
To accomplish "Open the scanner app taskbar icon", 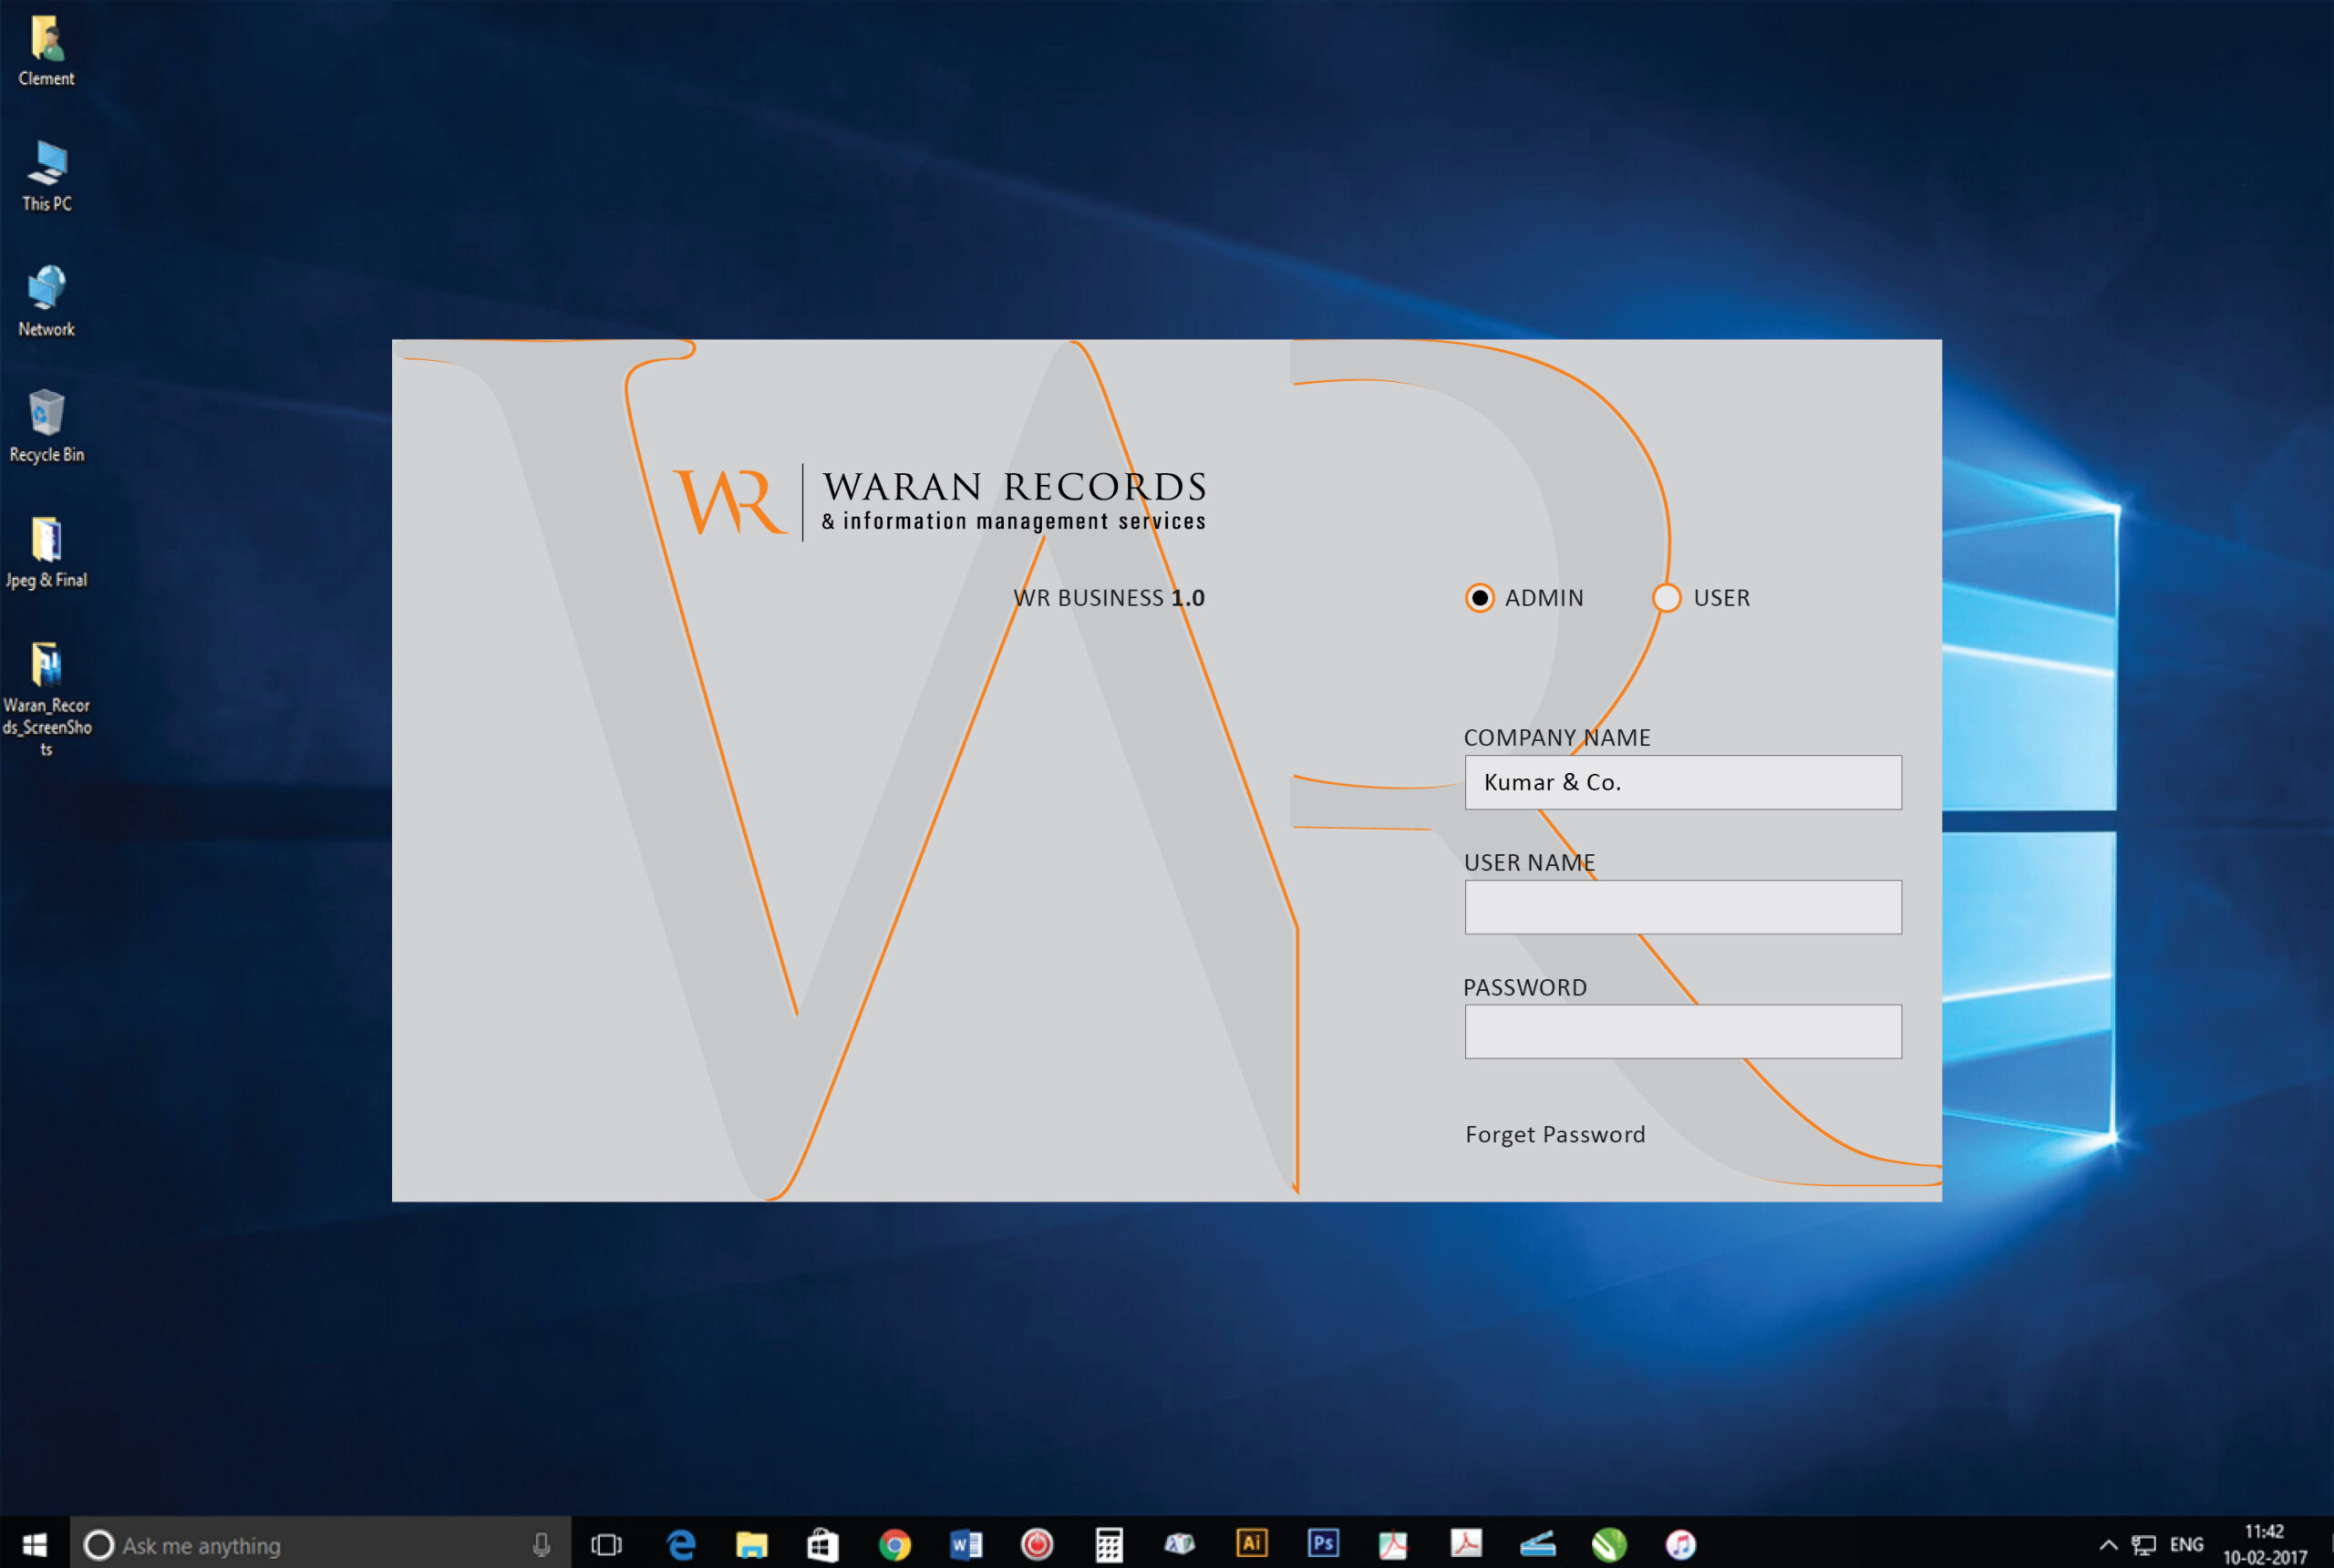I will pyautogui.click(x=1537, y=1545).
